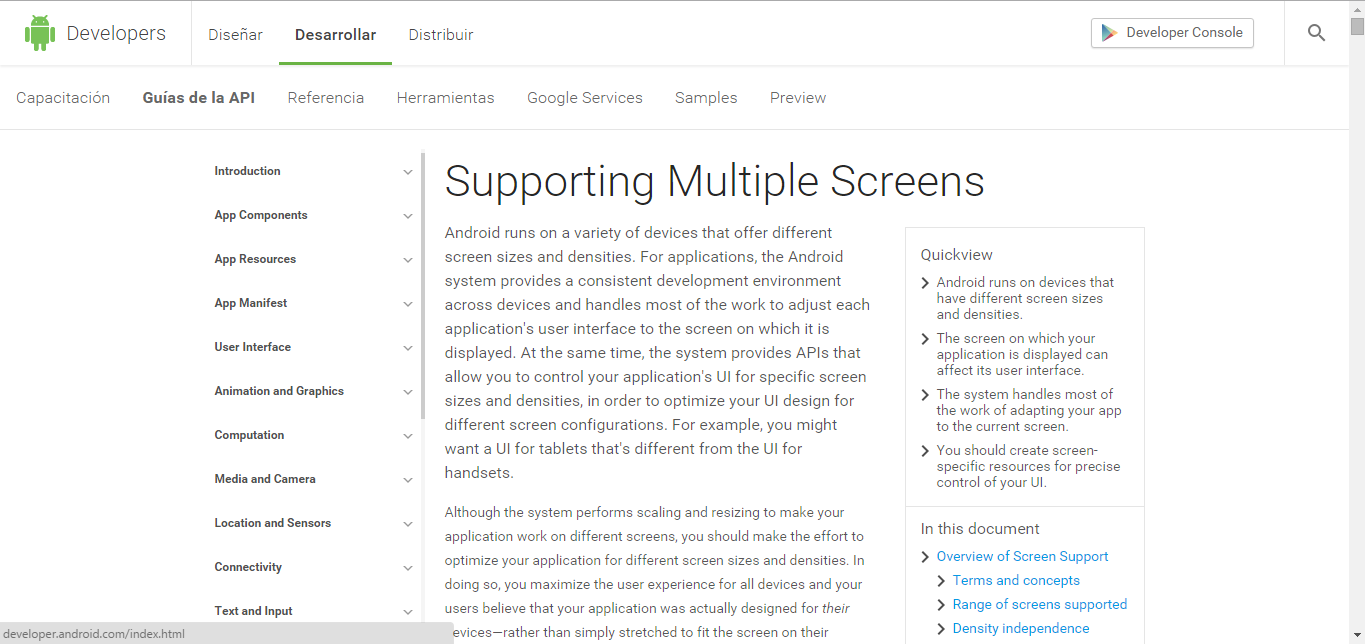This screenshot has height=644, width=1365.
Task: Open search with the magnifier icon
Action: pyautogui.click(x=1316, y=33)
